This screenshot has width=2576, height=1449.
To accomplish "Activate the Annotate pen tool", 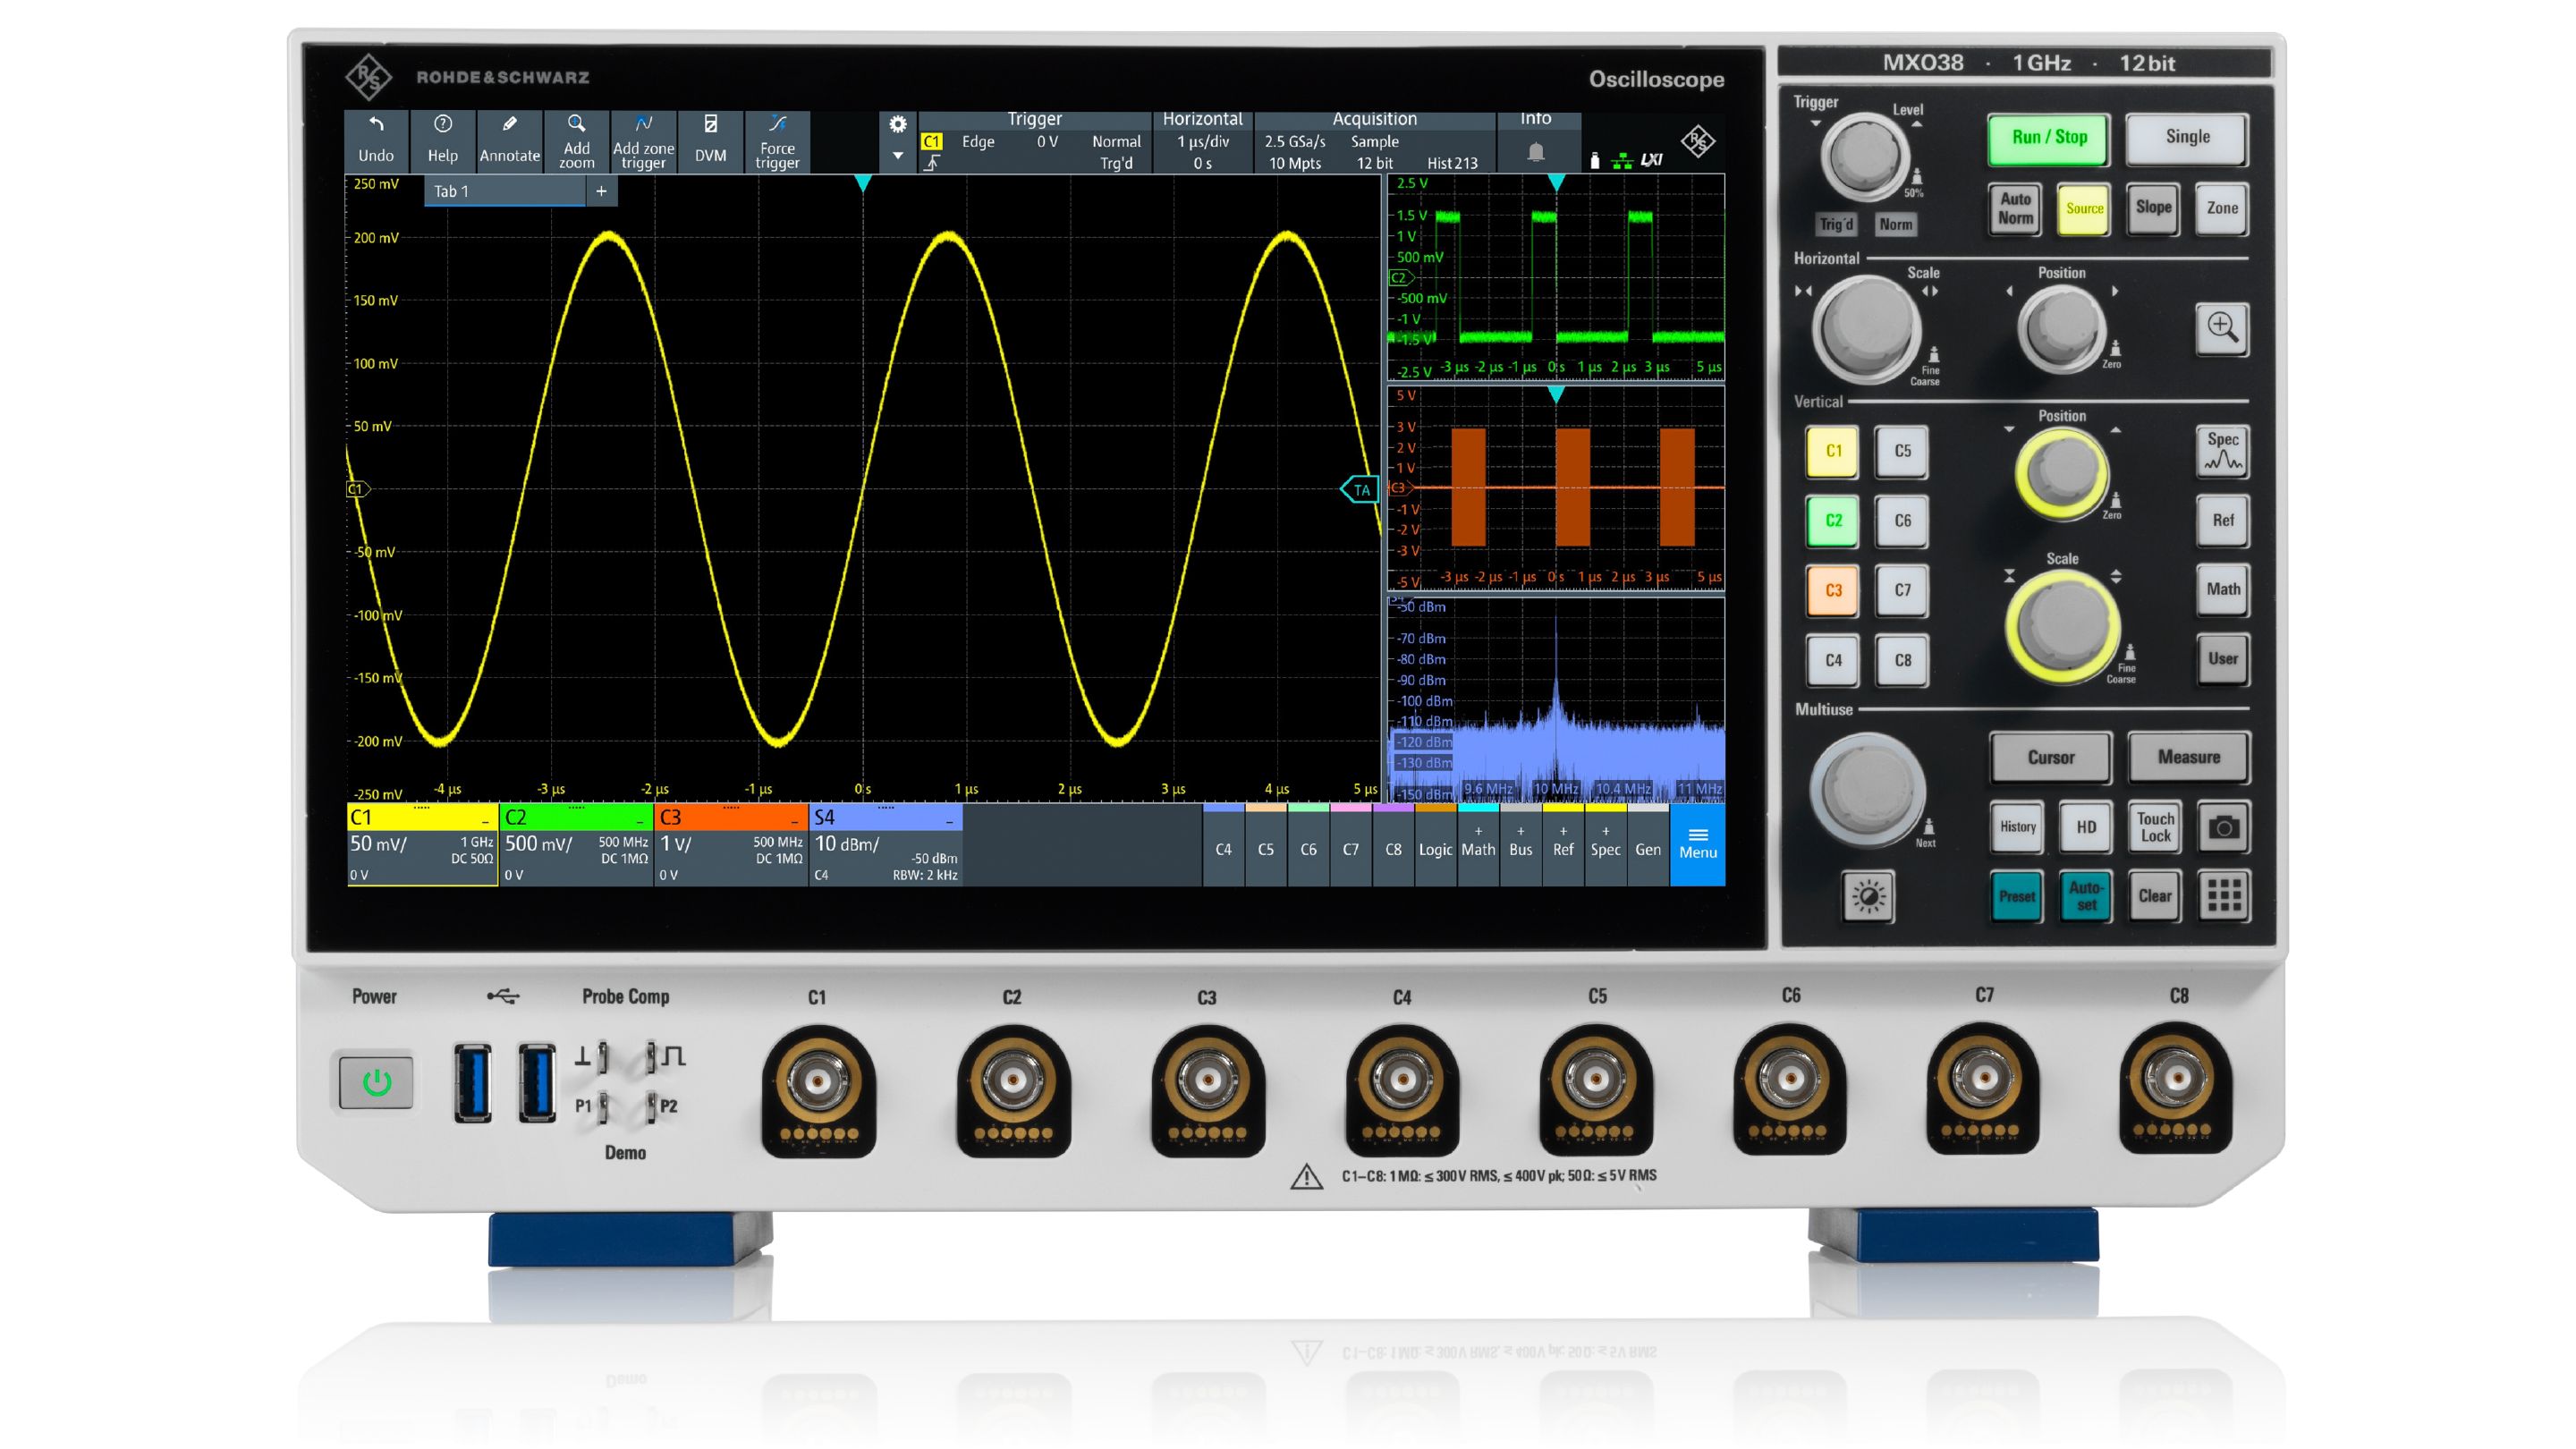I will pos(511,140).
